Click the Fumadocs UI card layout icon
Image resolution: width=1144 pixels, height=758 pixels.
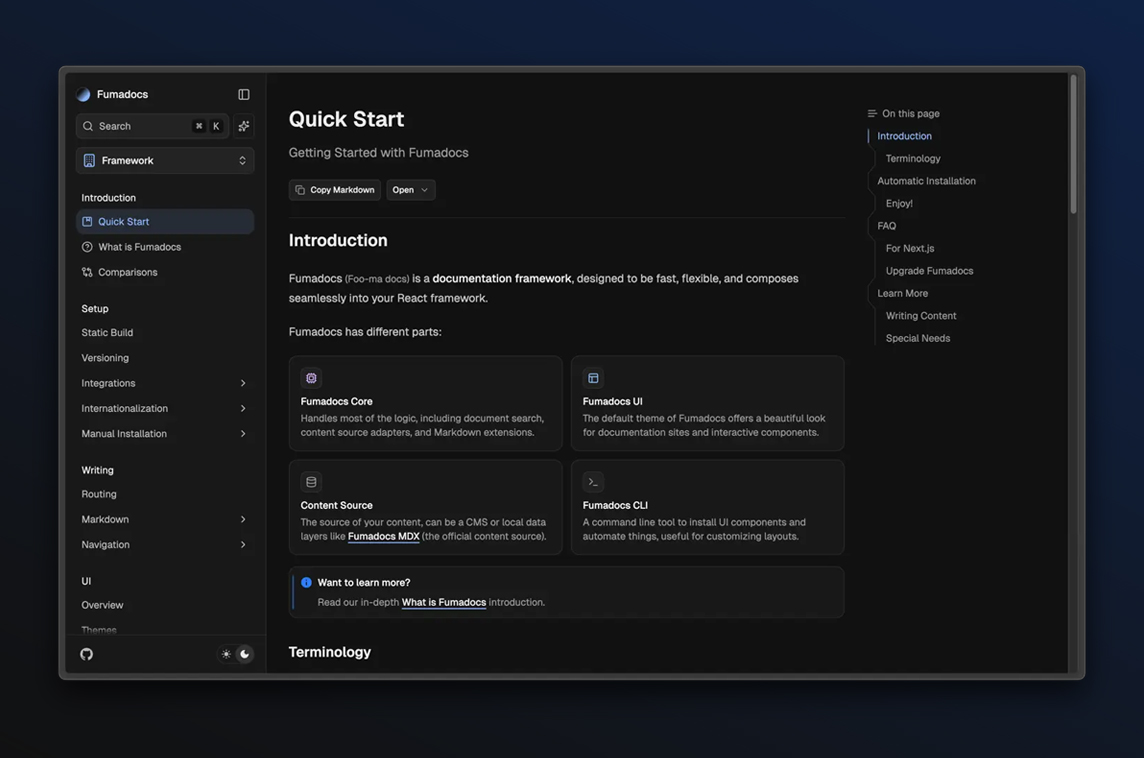[593, 378]
